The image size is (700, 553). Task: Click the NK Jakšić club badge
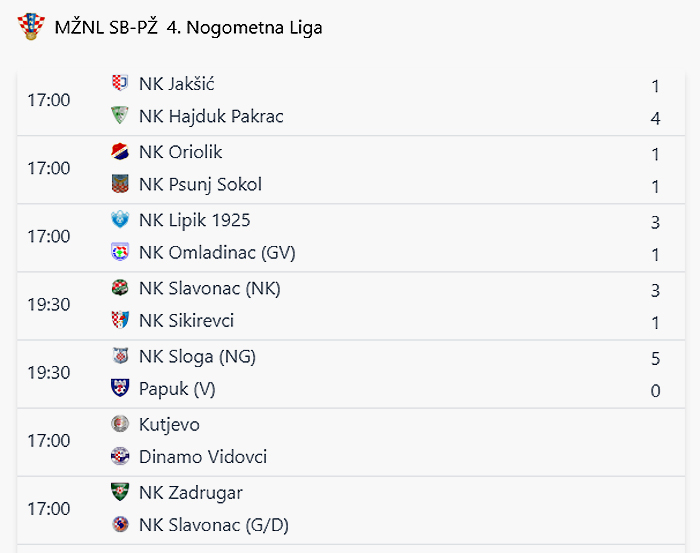point(120,83)
